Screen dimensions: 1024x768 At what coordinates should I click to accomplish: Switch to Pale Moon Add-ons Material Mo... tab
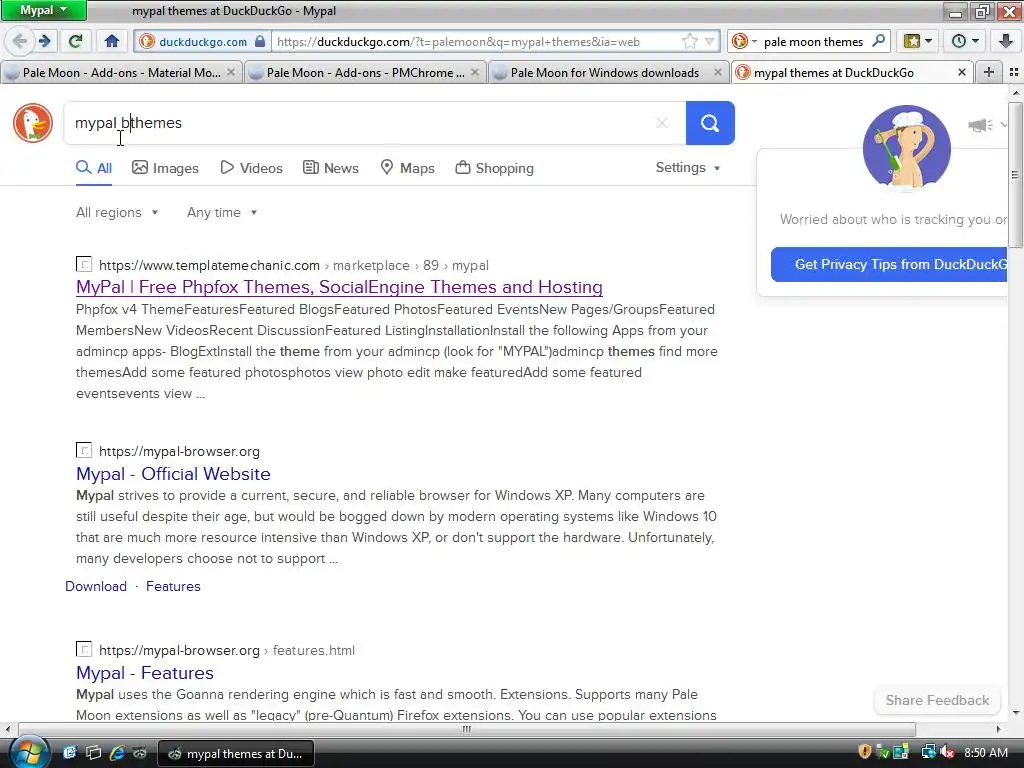click(121, 72)
